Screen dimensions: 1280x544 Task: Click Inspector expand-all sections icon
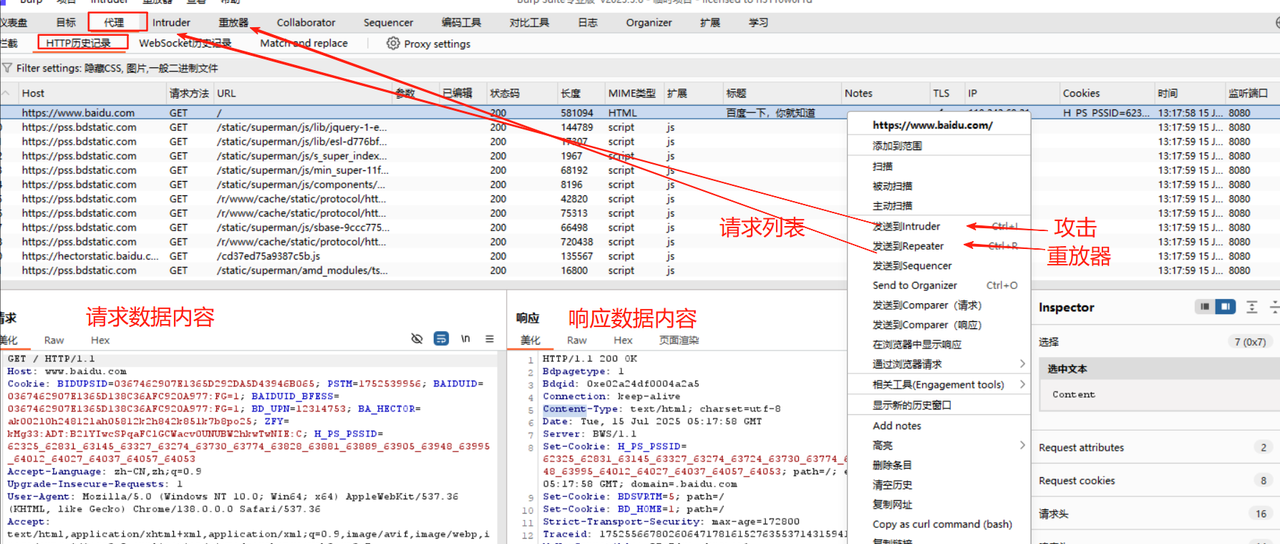[x=1253, y=307]
